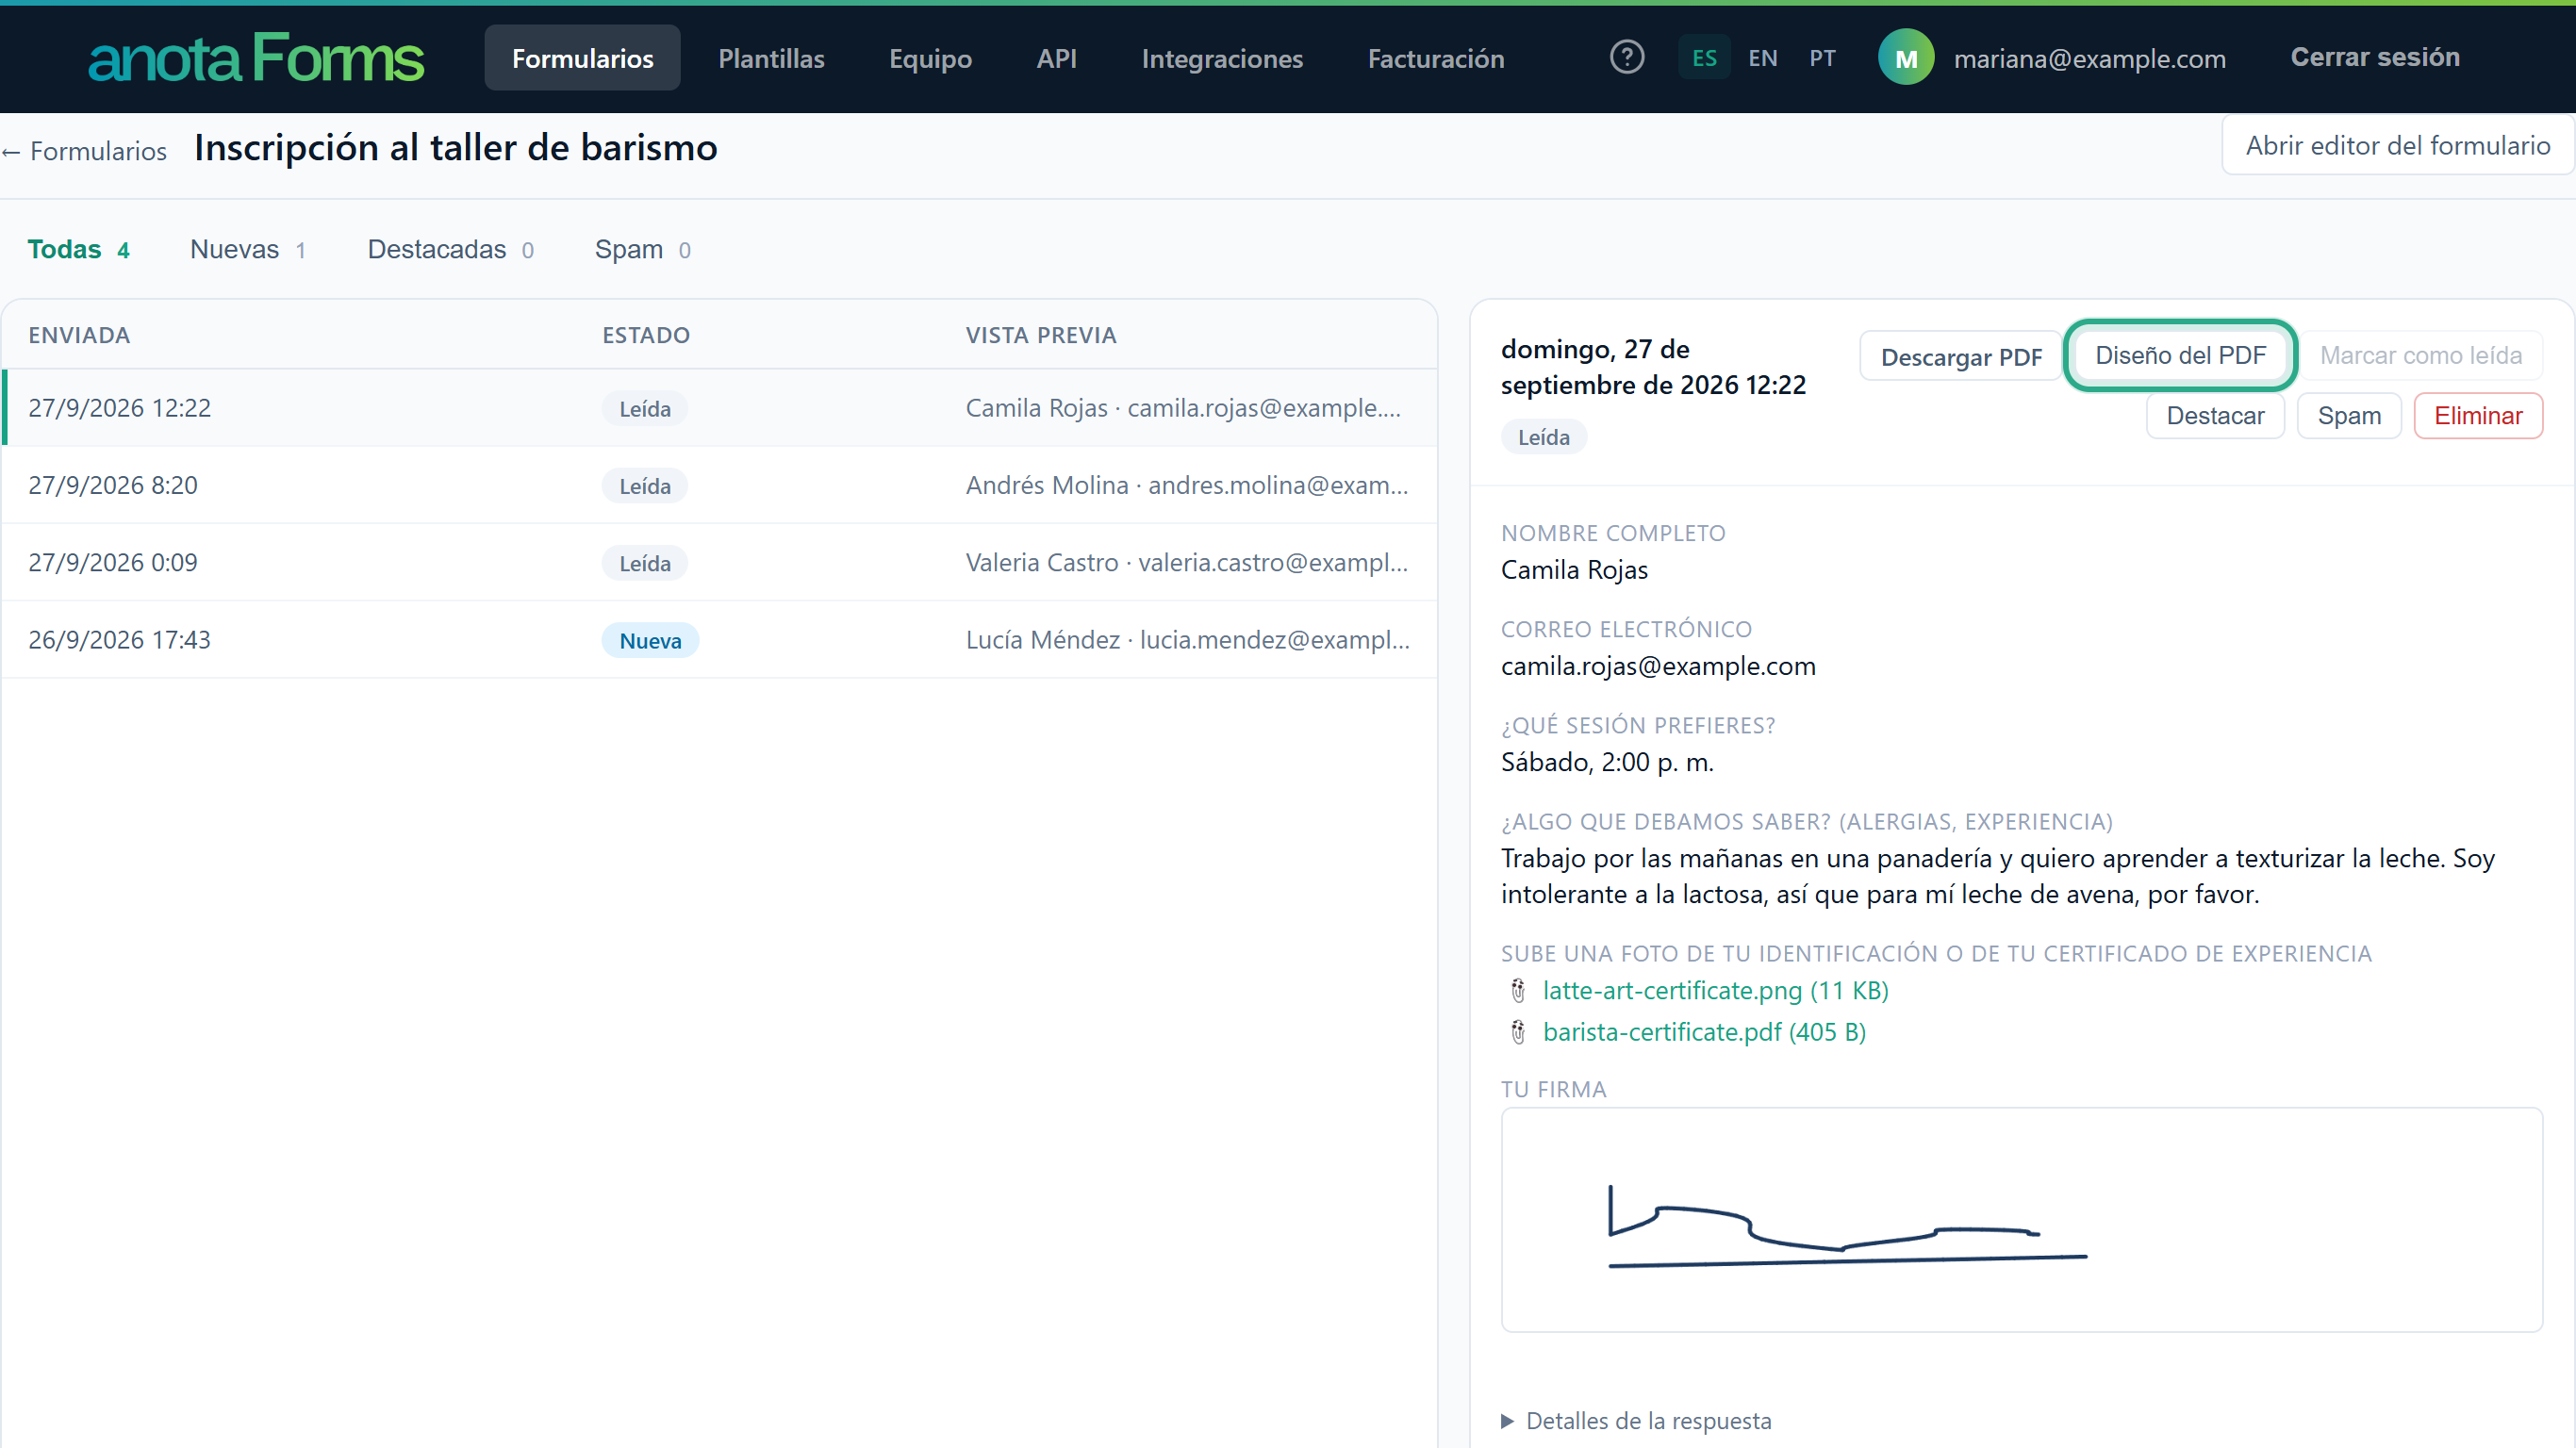The image size is (2576, 1448).
Task: Switch language to PT
Action: 1822,58
